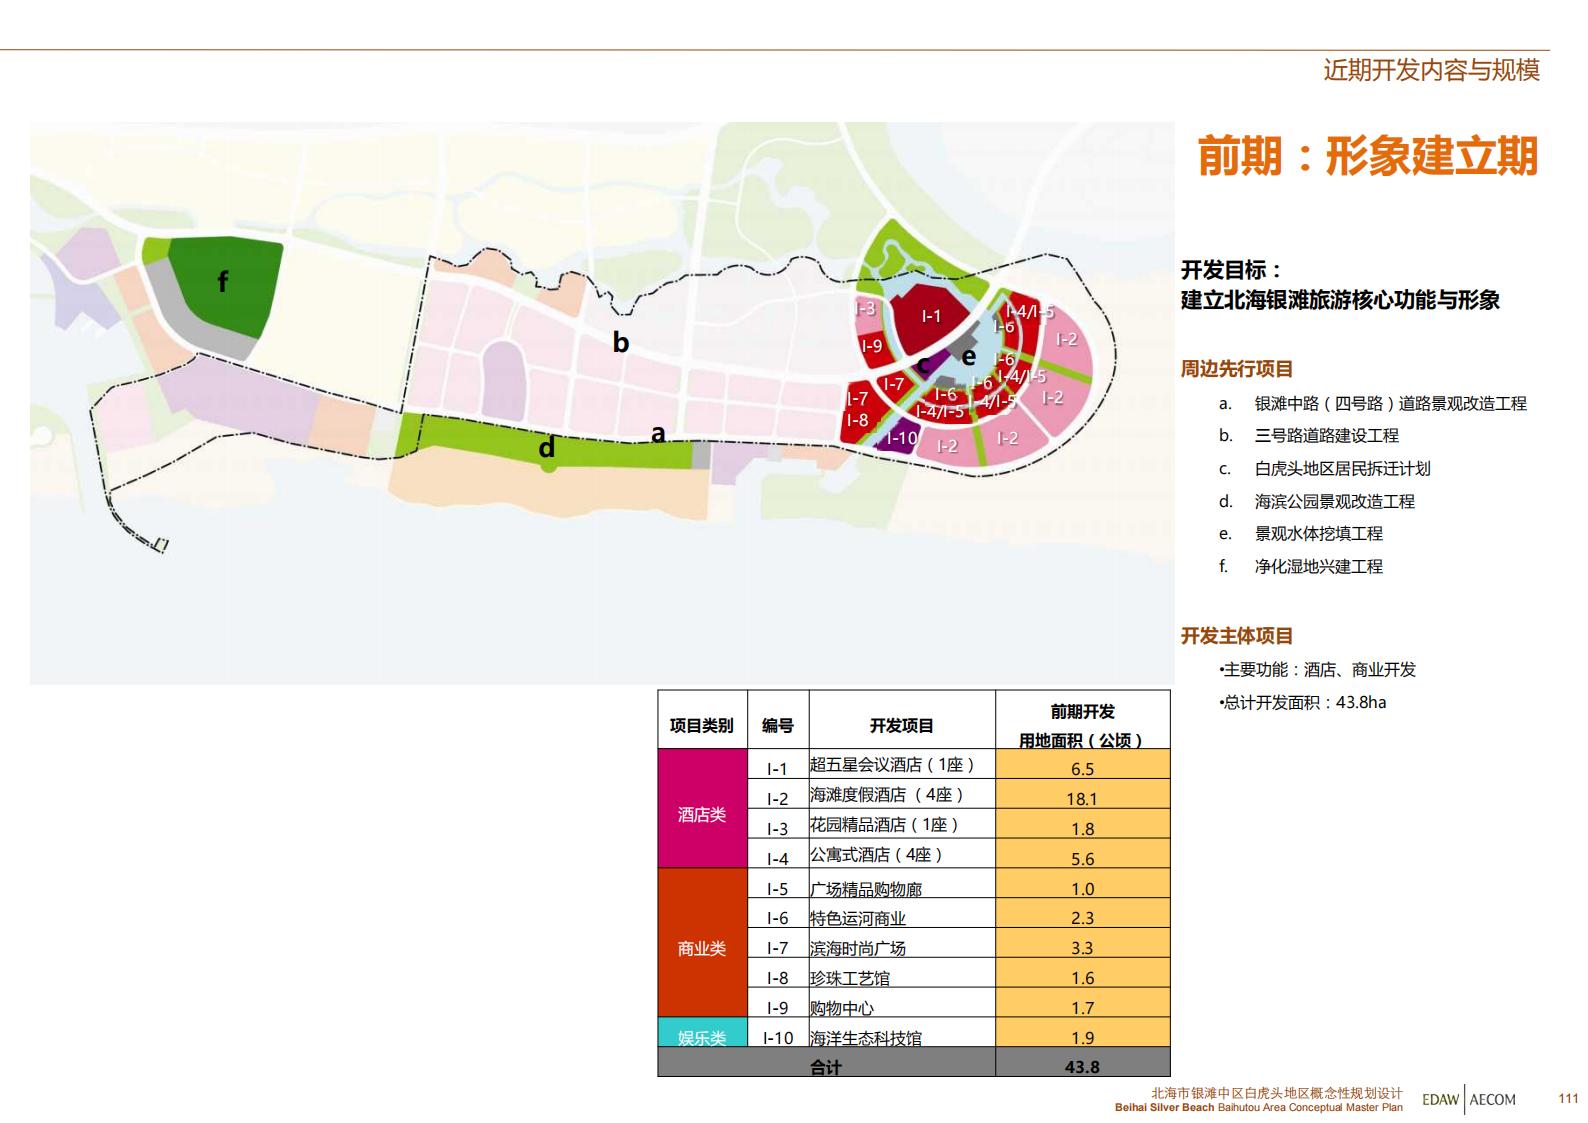Select list item '海滨公园景观改造工程'
Image resolution: width=1588 pixels, height=1123 pixels.
[1334, 502]
